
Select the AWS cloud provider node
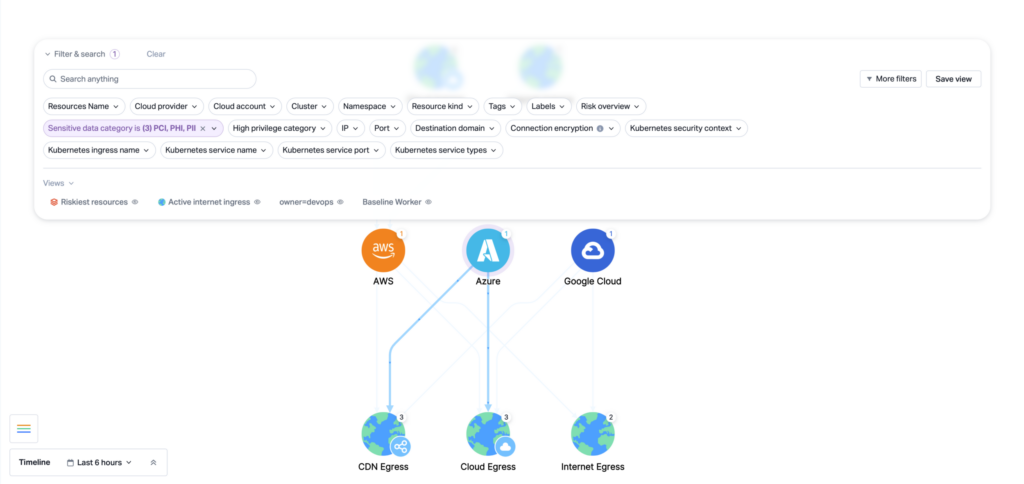[383, 250]
